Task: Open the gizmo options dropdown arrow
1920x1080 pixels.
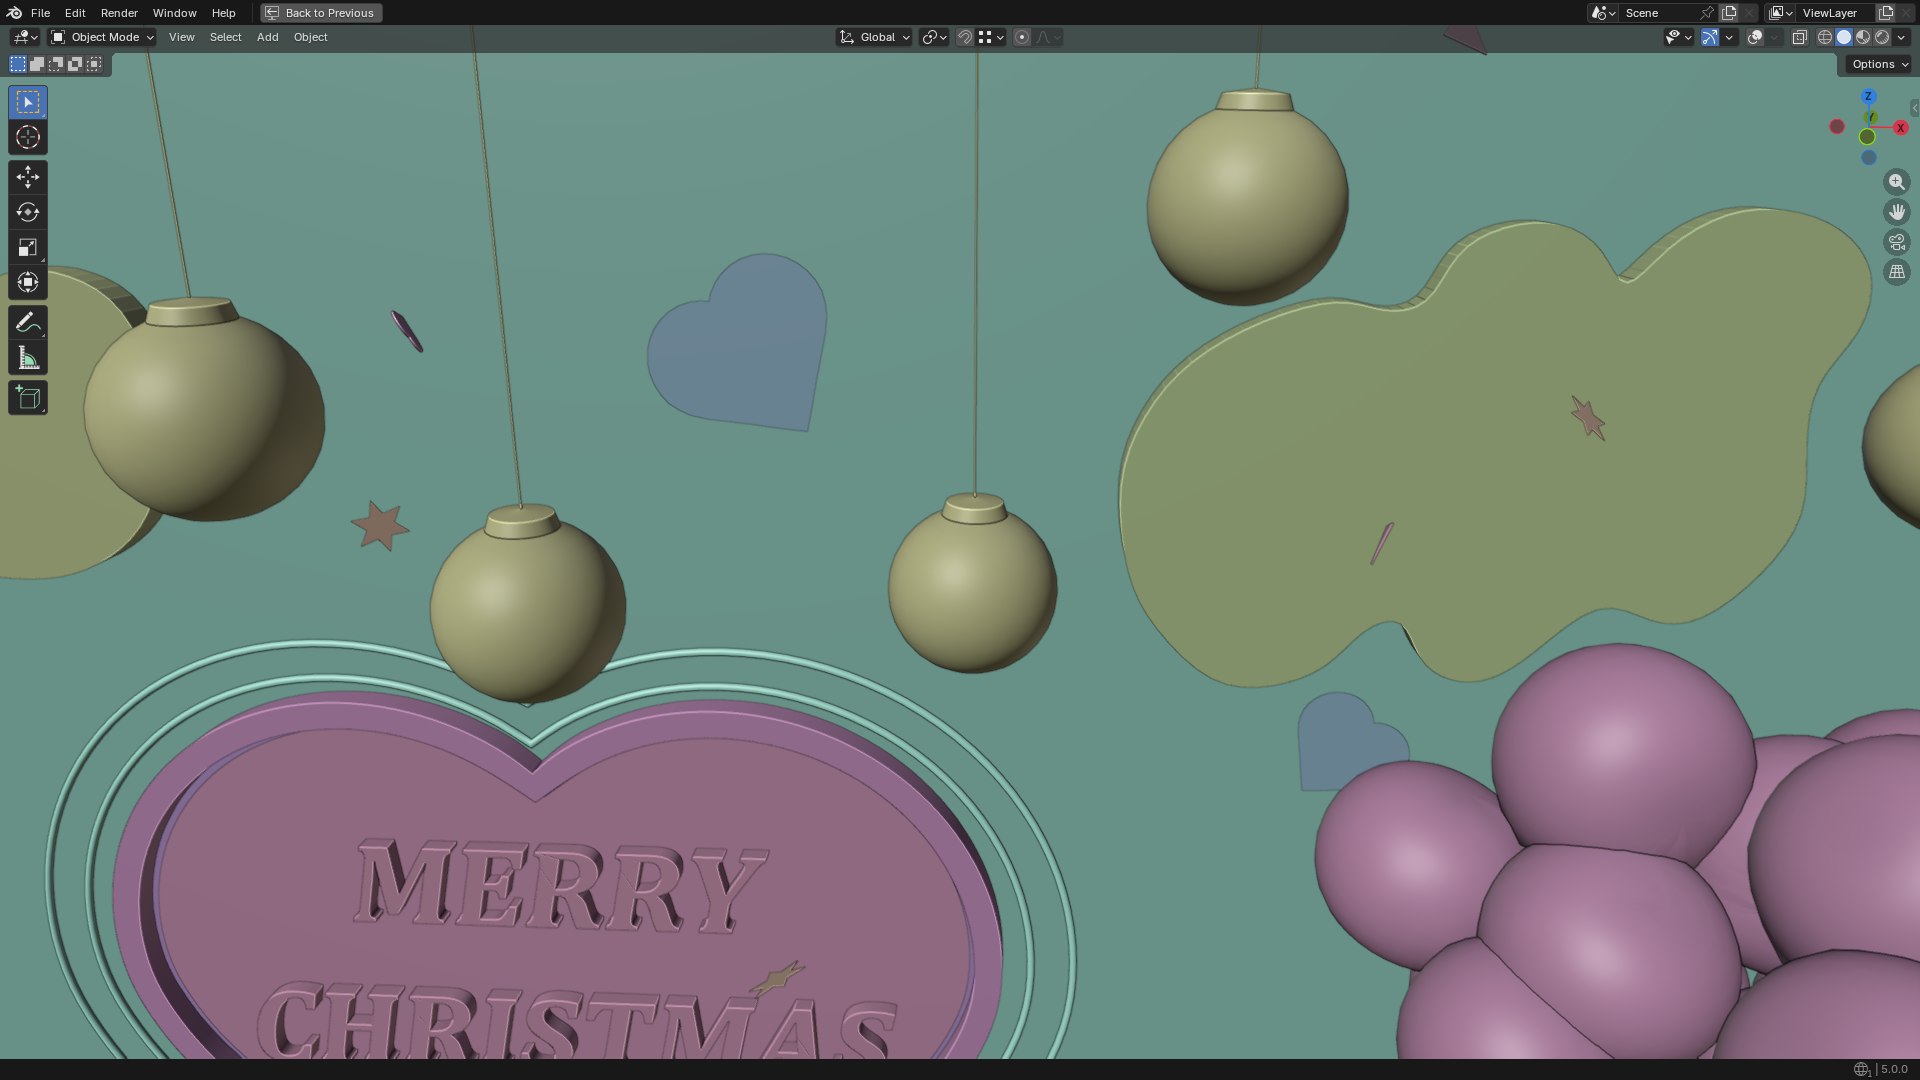Action: coord(1729,37)
